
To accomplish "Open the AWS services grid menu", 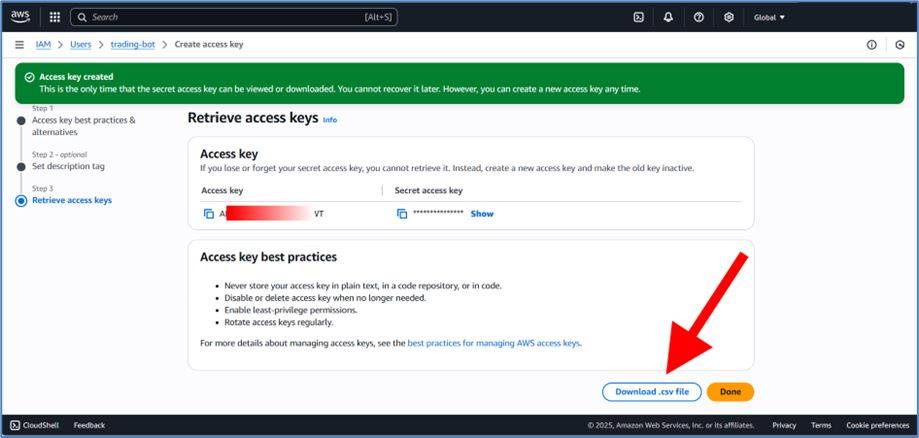I will pyautogui.click(x=54, y=17).
